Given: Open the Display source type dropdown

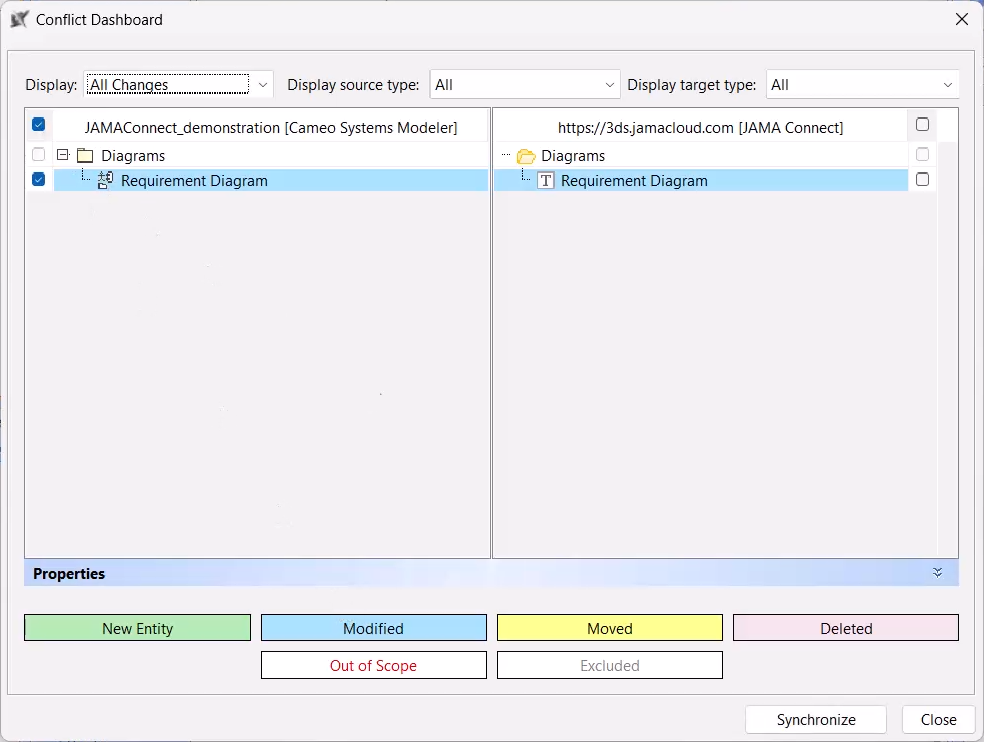Looking at the screenshot, I should coord(525,85).
